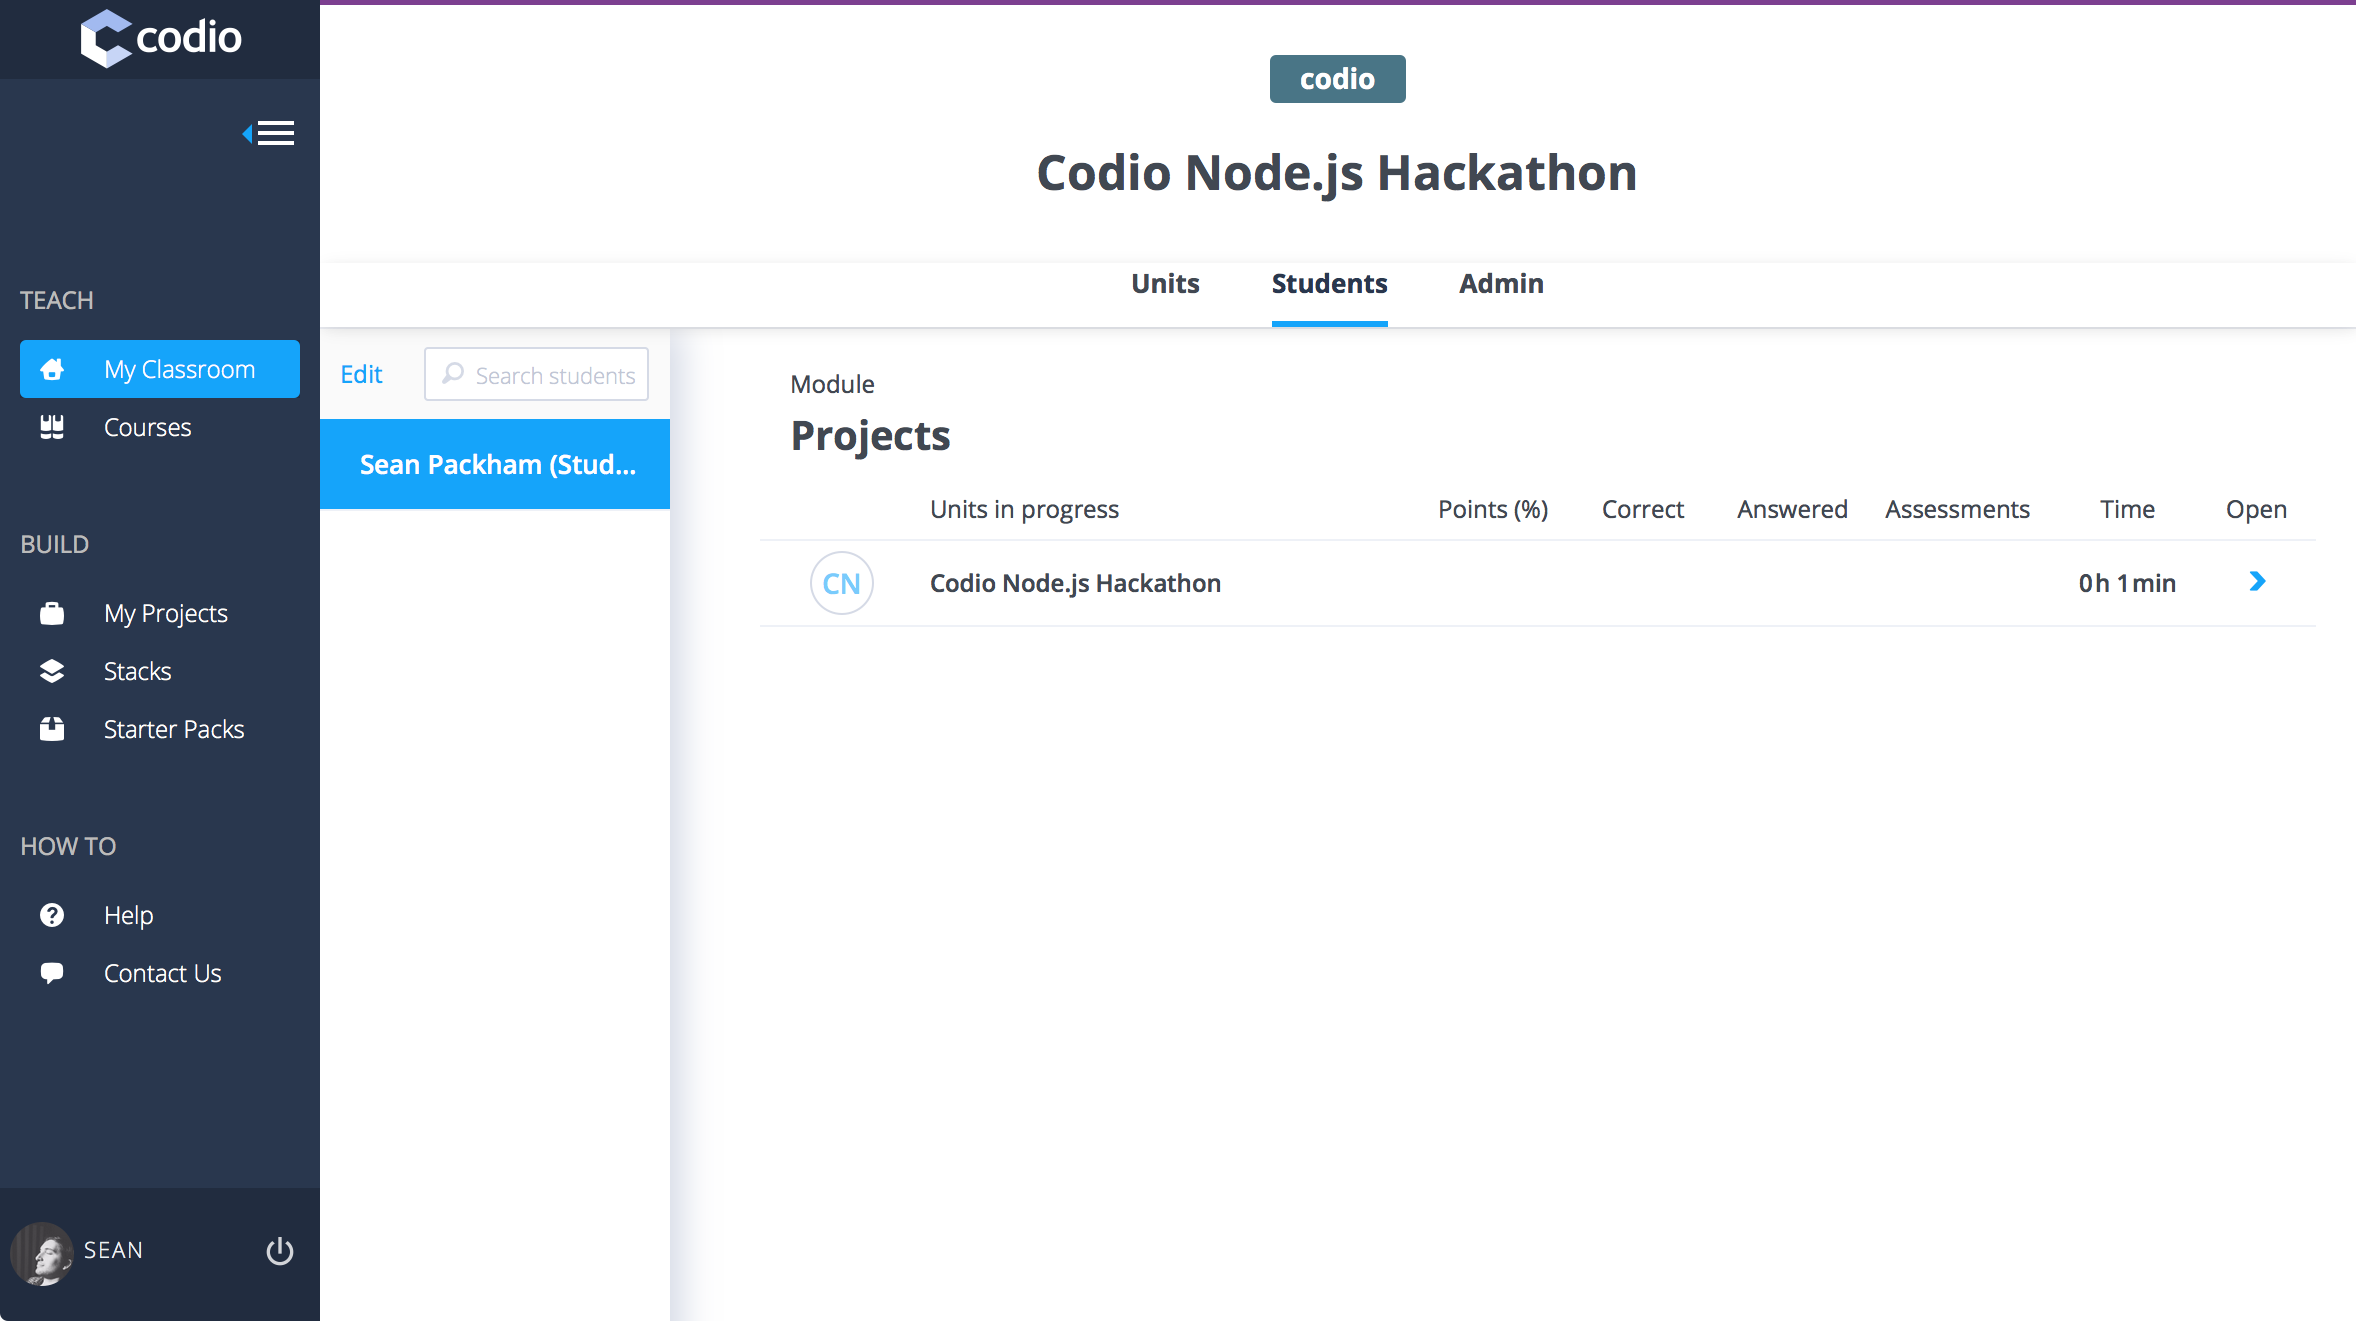
Task: Focus the Search students field
Action: pyautogui.click(x=536, y=374)
